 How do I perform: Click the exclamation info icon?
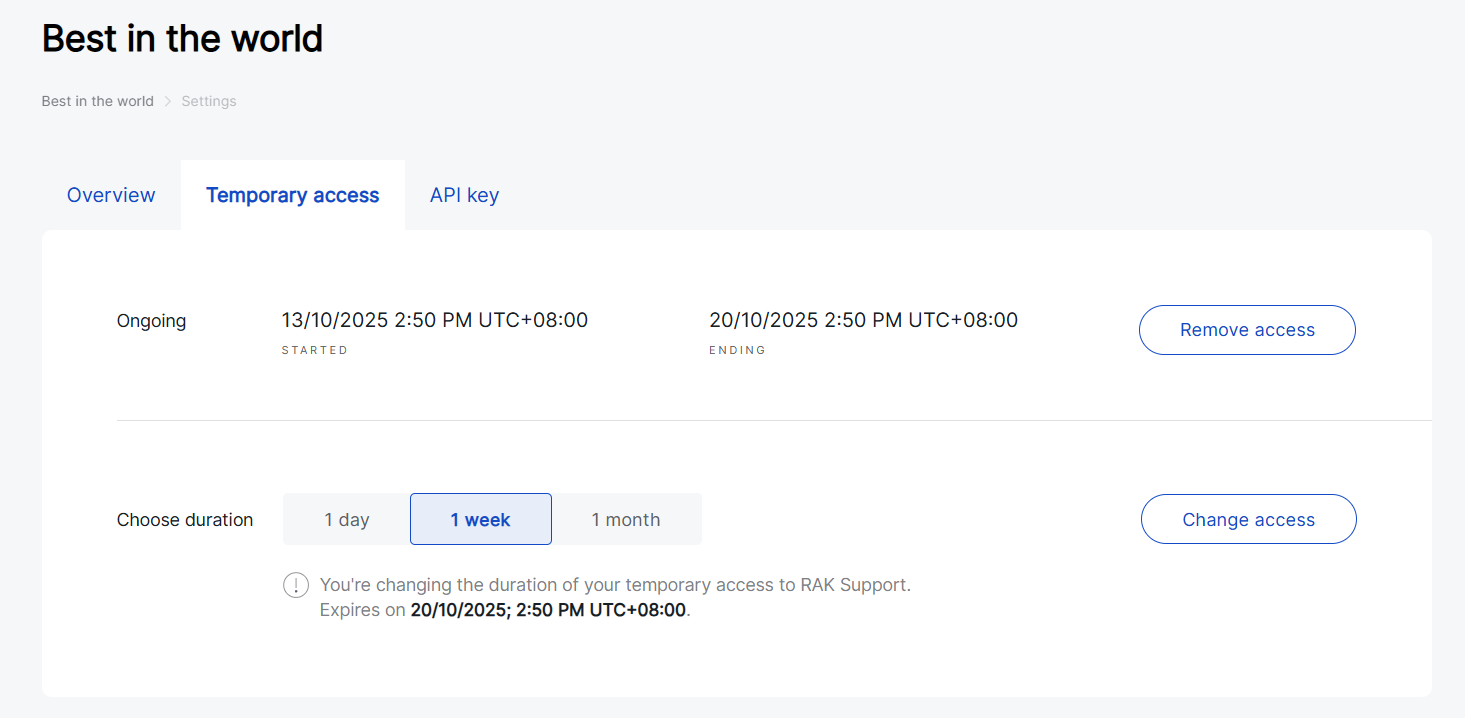[x=296, y=585]
